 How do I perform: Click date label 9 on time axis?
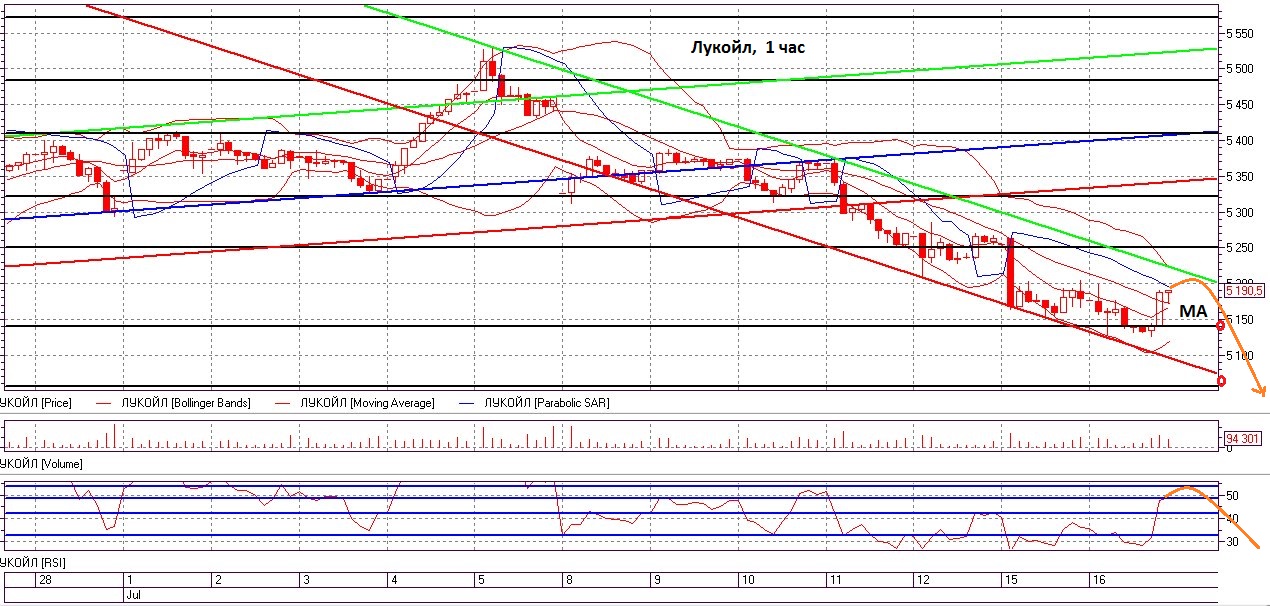657,580
